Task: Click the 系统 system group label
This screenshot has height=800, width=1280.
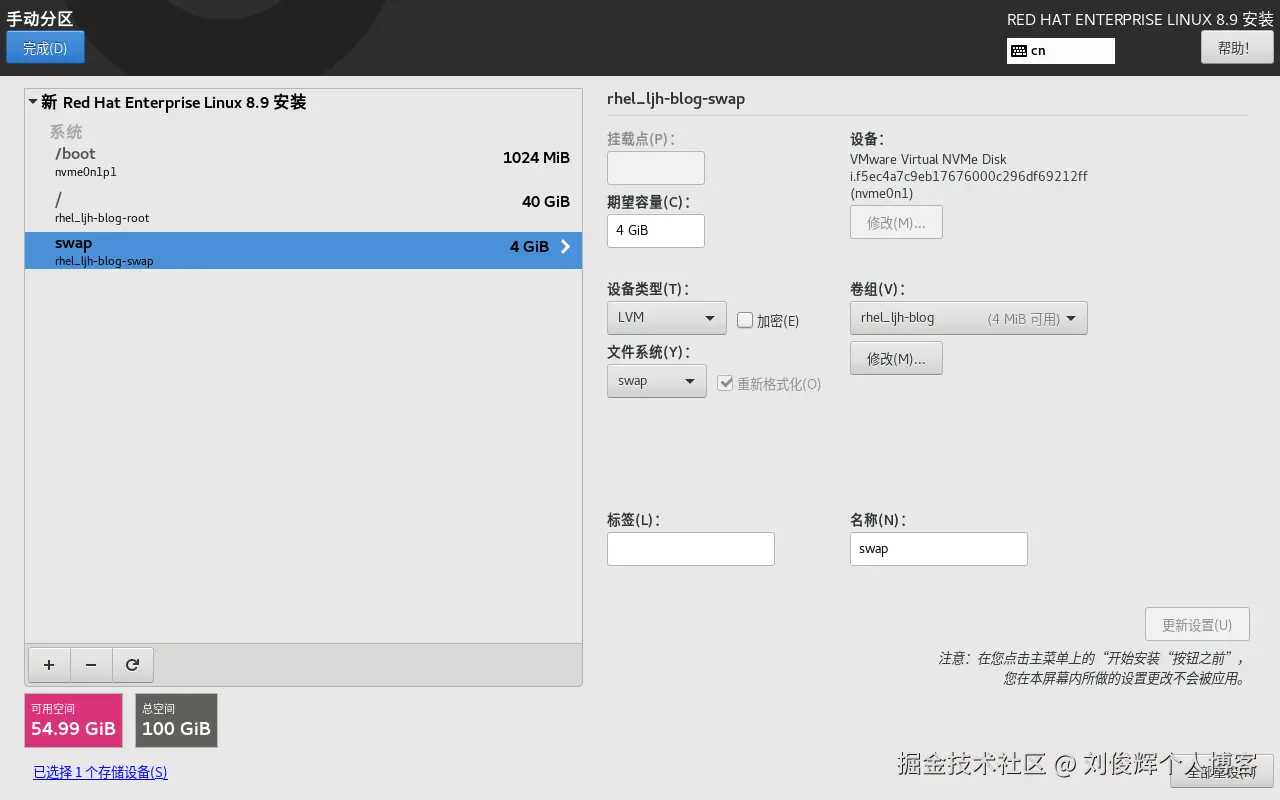Action: tap(66, 132)
